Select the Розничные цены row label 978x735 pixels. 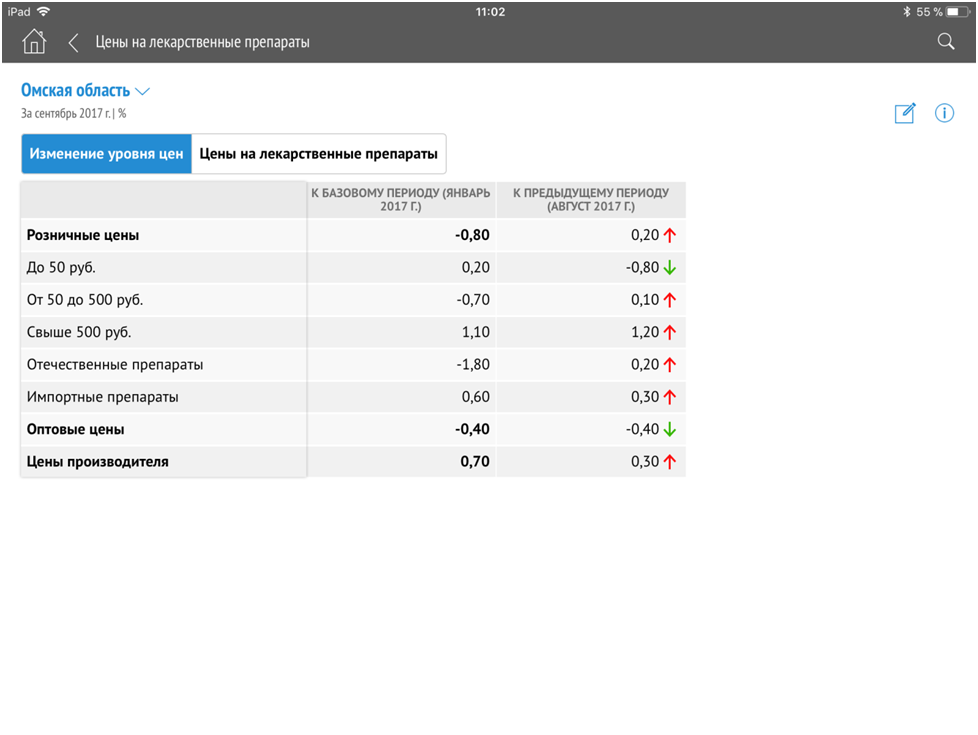(81, 236)
